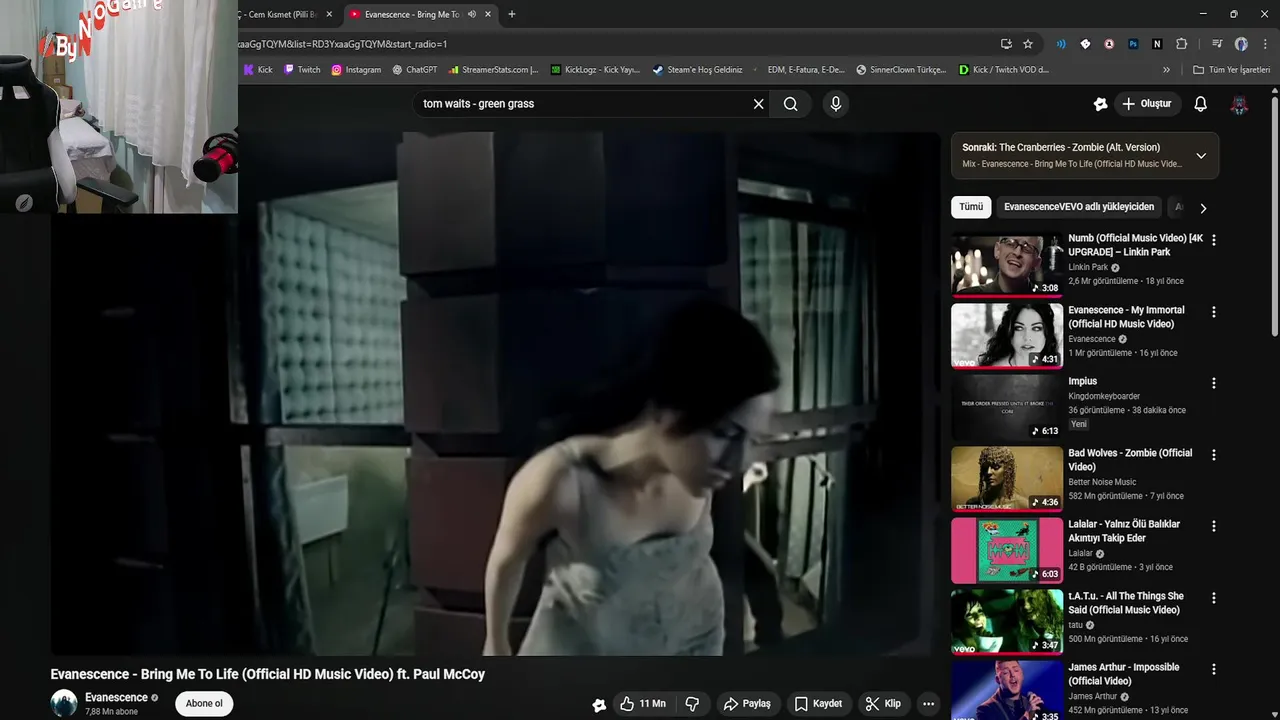Open Chrome profile avatar
The width and height of the screenshot is (1280, 720).
tap(1241, 44)
